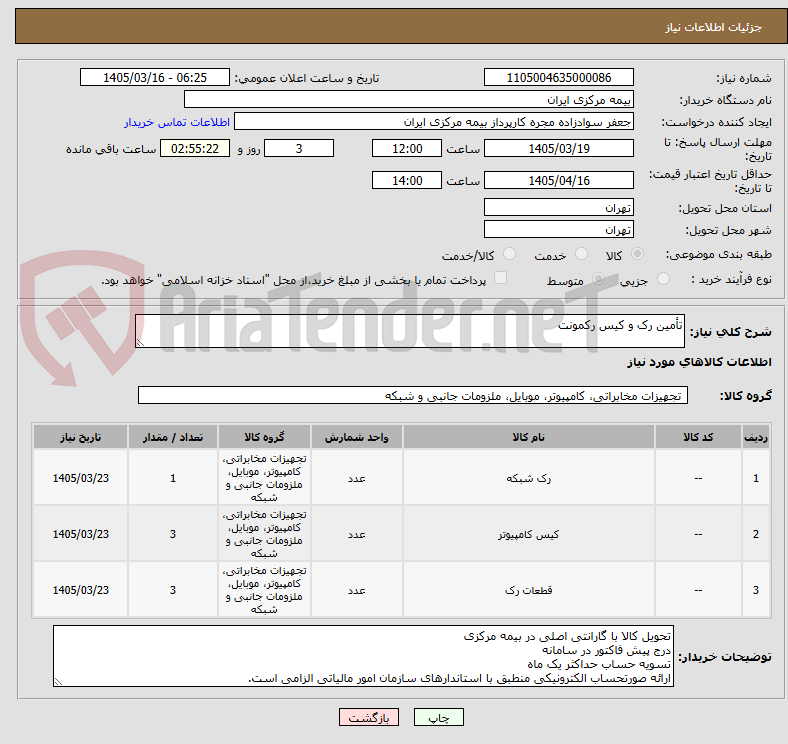Click the delivery city field تهران

pos(559,229)
